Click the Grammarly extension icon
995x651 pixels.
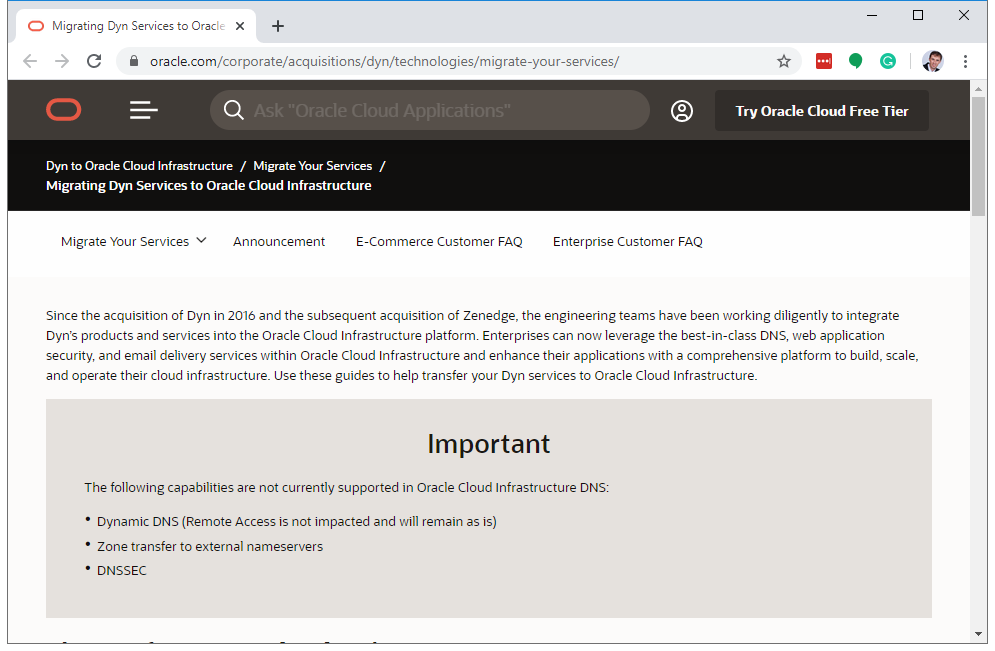(x=887, y=61)
